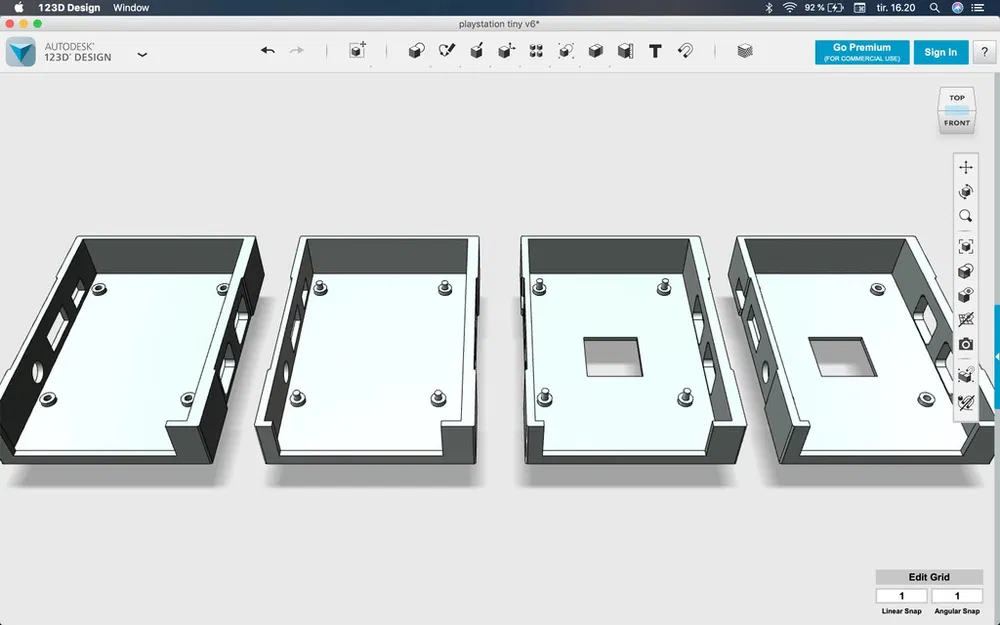Toggle grid visibility in the right sidebar
Image resolution: width=1000 pixels, height=625 pixels.
coord(965,320)
